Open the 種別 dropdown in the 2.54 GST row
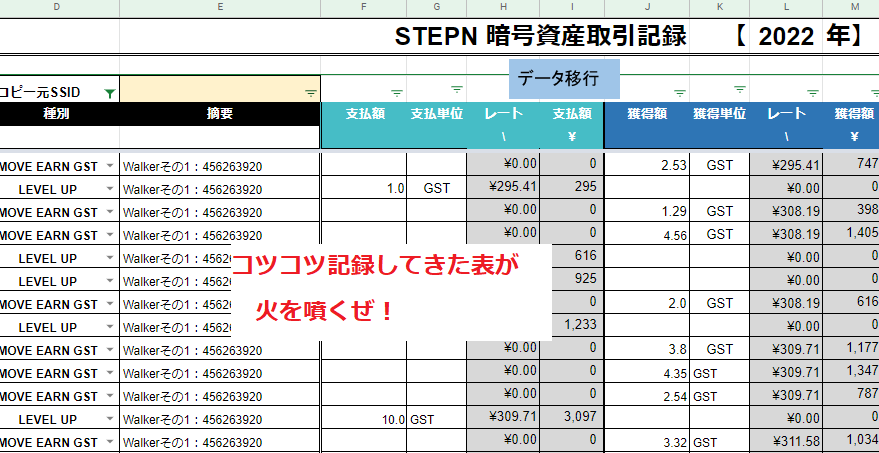The width and height of the screenshot is (879, 453). pyautogui.click(x=110, y=396)
